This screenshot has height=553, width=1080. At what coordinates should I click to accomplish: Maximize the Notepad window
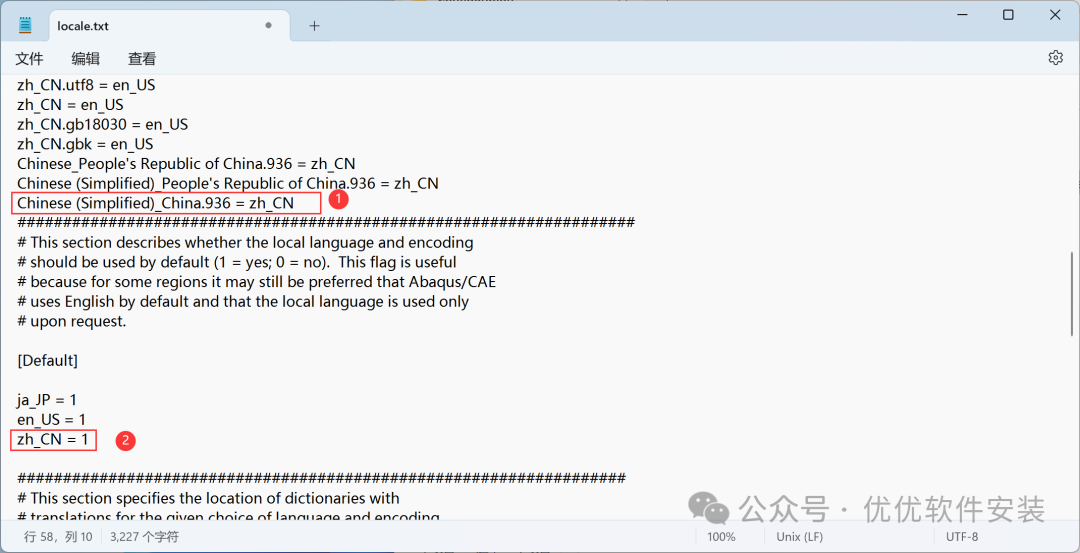(1008, 15)
